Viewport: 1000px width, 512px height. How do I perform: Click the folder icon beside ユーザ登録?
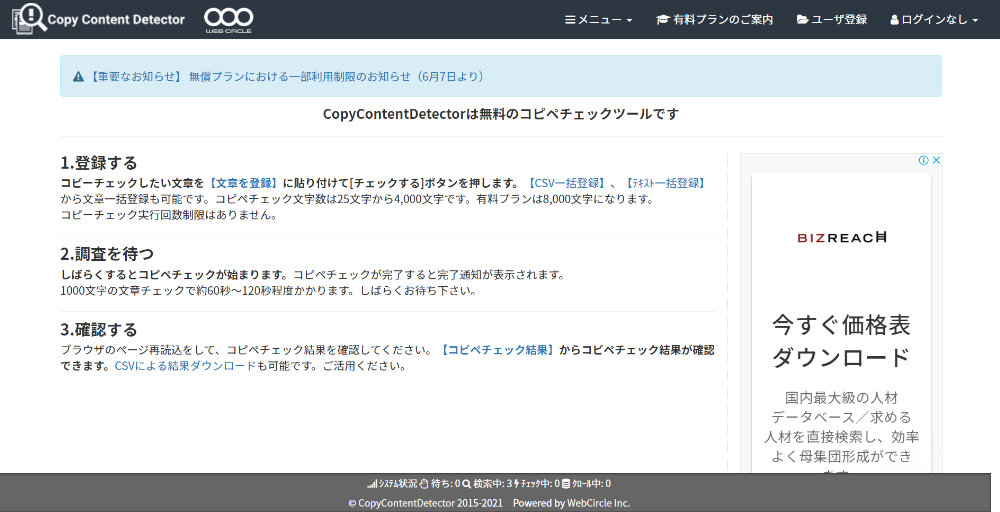pos(802,20)
